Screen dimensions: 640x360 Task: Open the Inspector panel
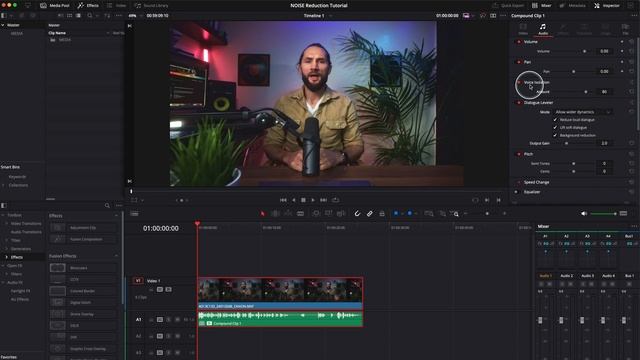(607, 5)
